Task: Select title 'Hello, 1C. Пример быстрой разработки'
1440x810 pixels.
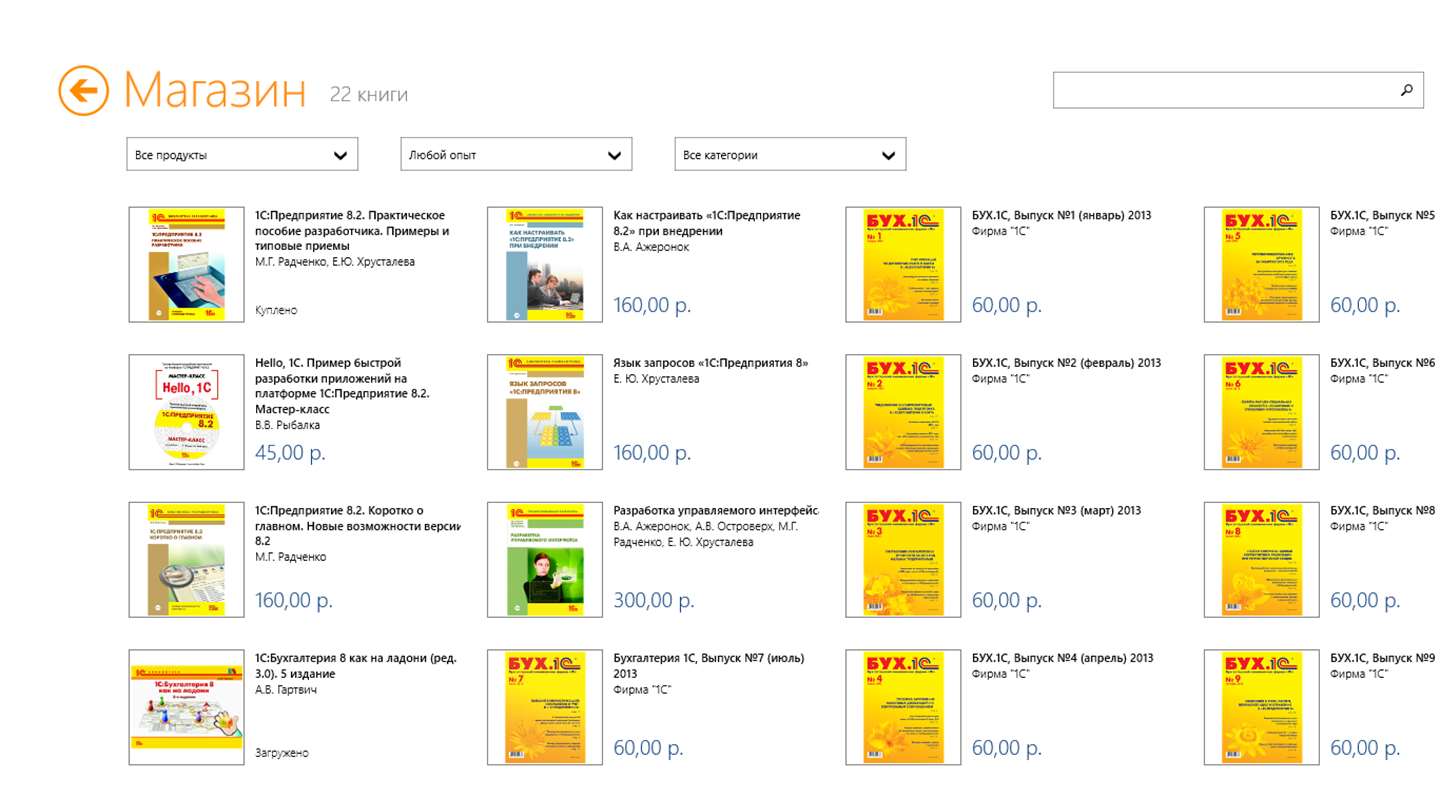Action: click(343, 386)
